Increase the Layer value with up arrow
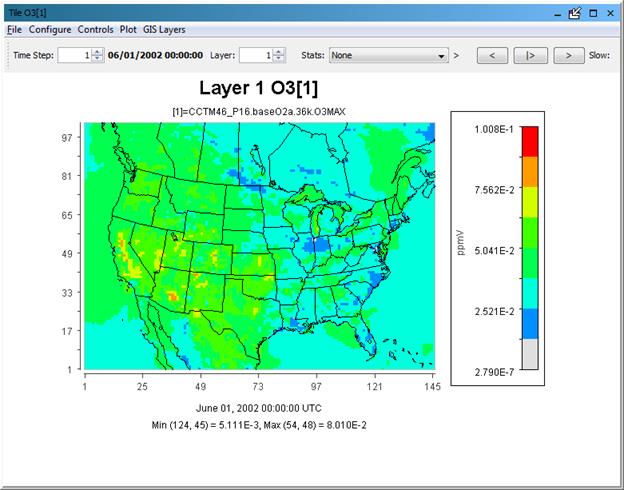 [x=279, y=52]
